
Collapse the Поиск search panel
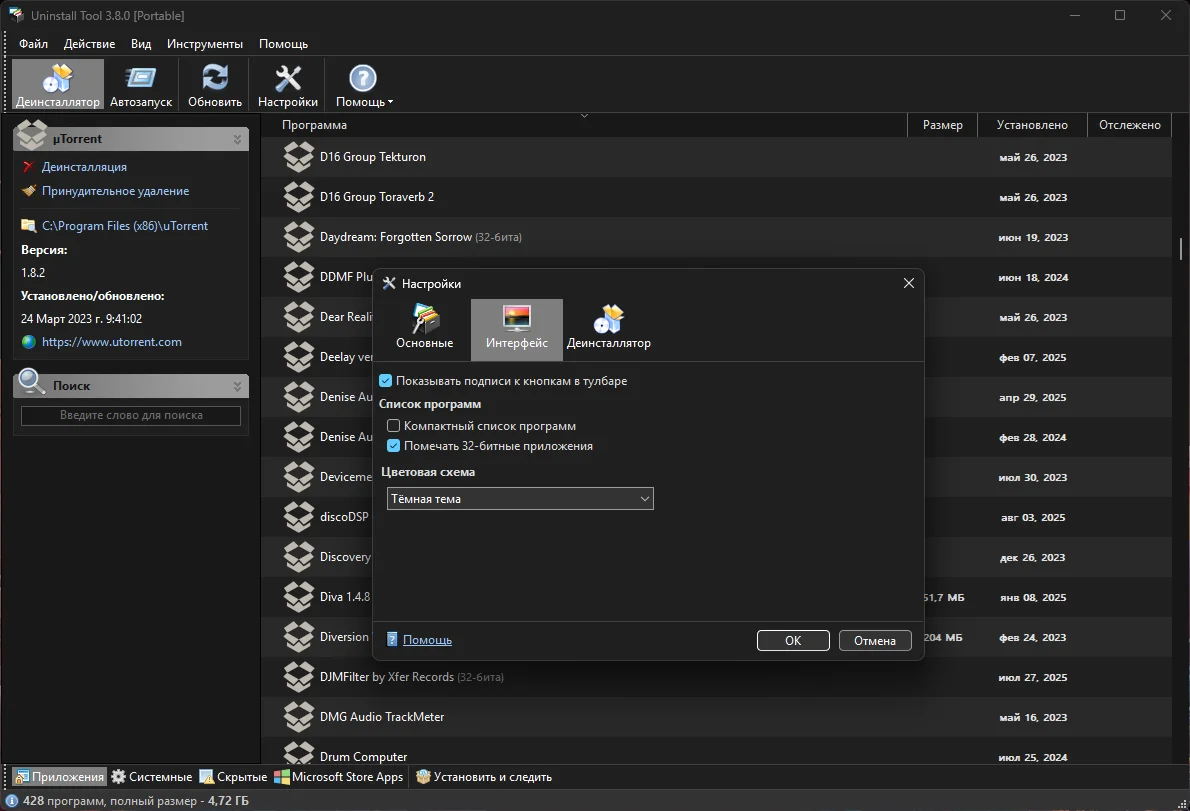click(238, 386)
